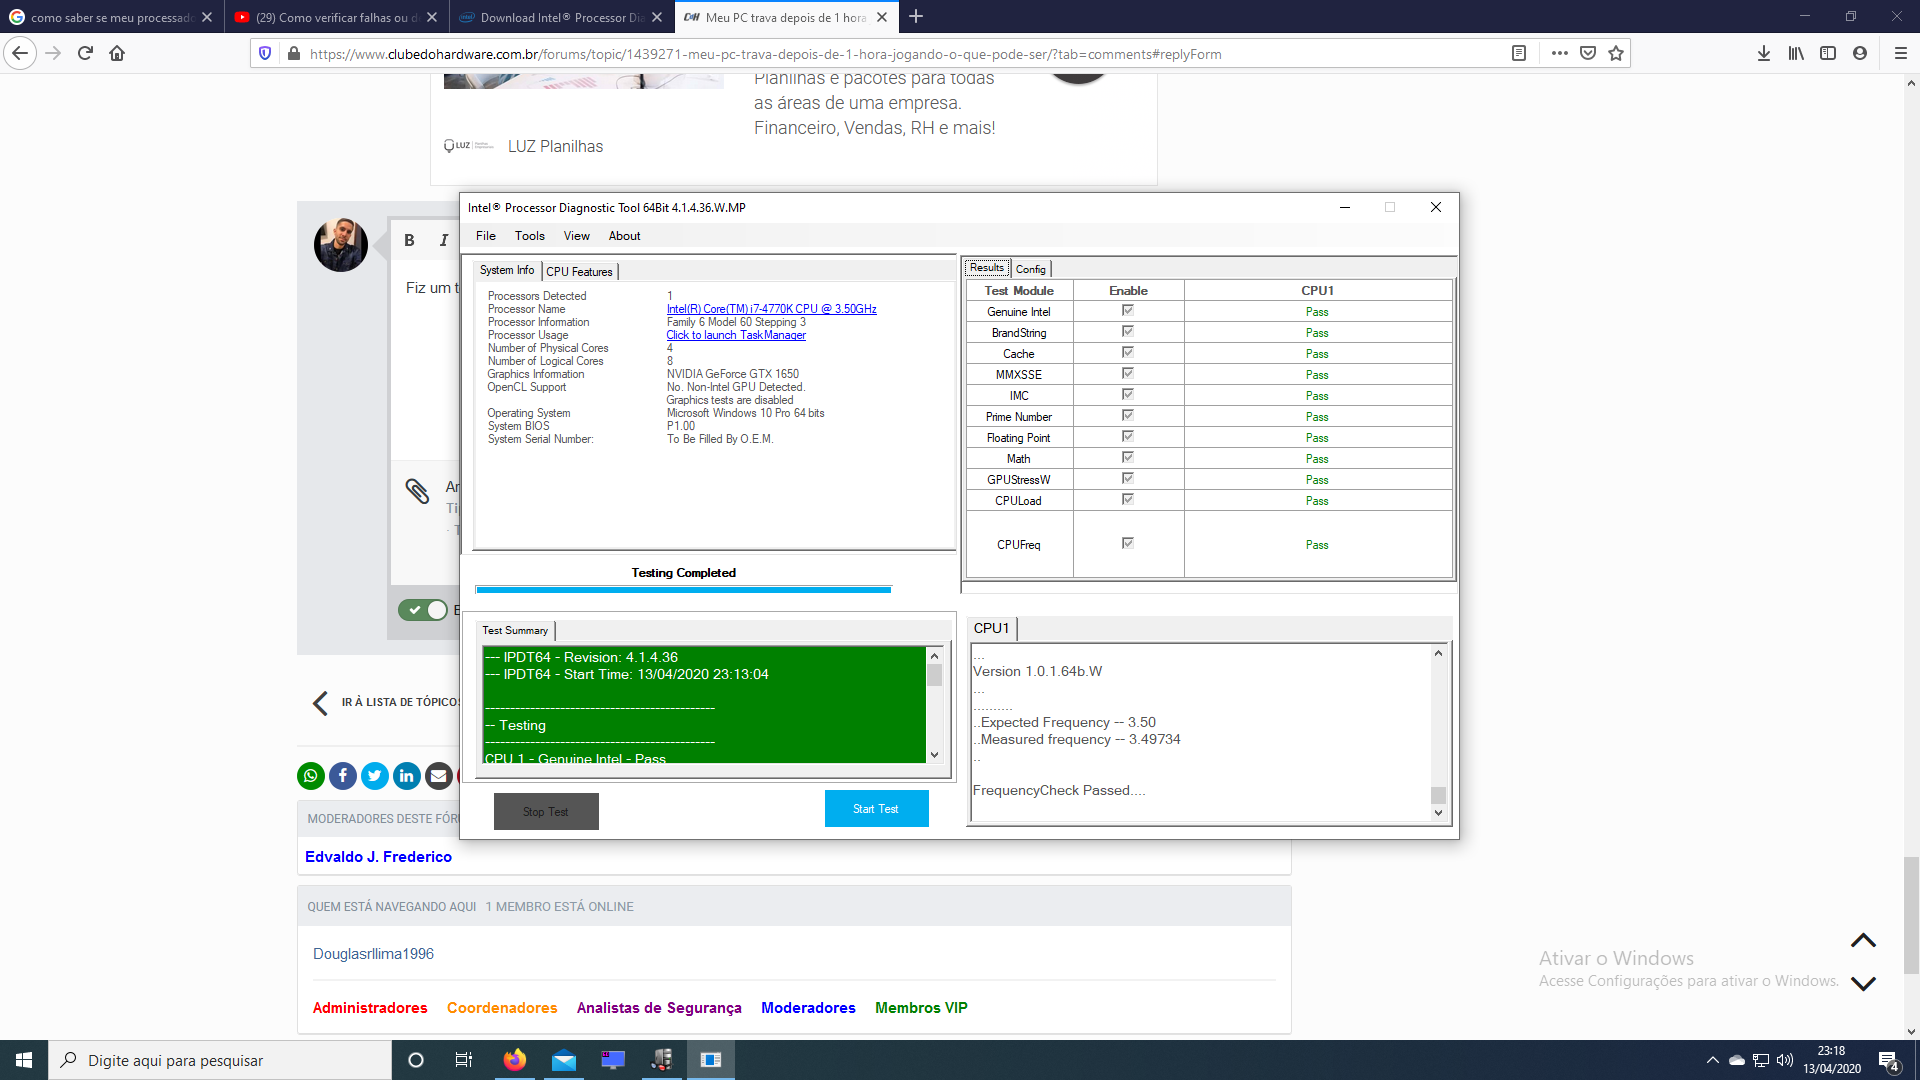
Task: Open Cortana from the taskbar
Action: (416, 1060)
